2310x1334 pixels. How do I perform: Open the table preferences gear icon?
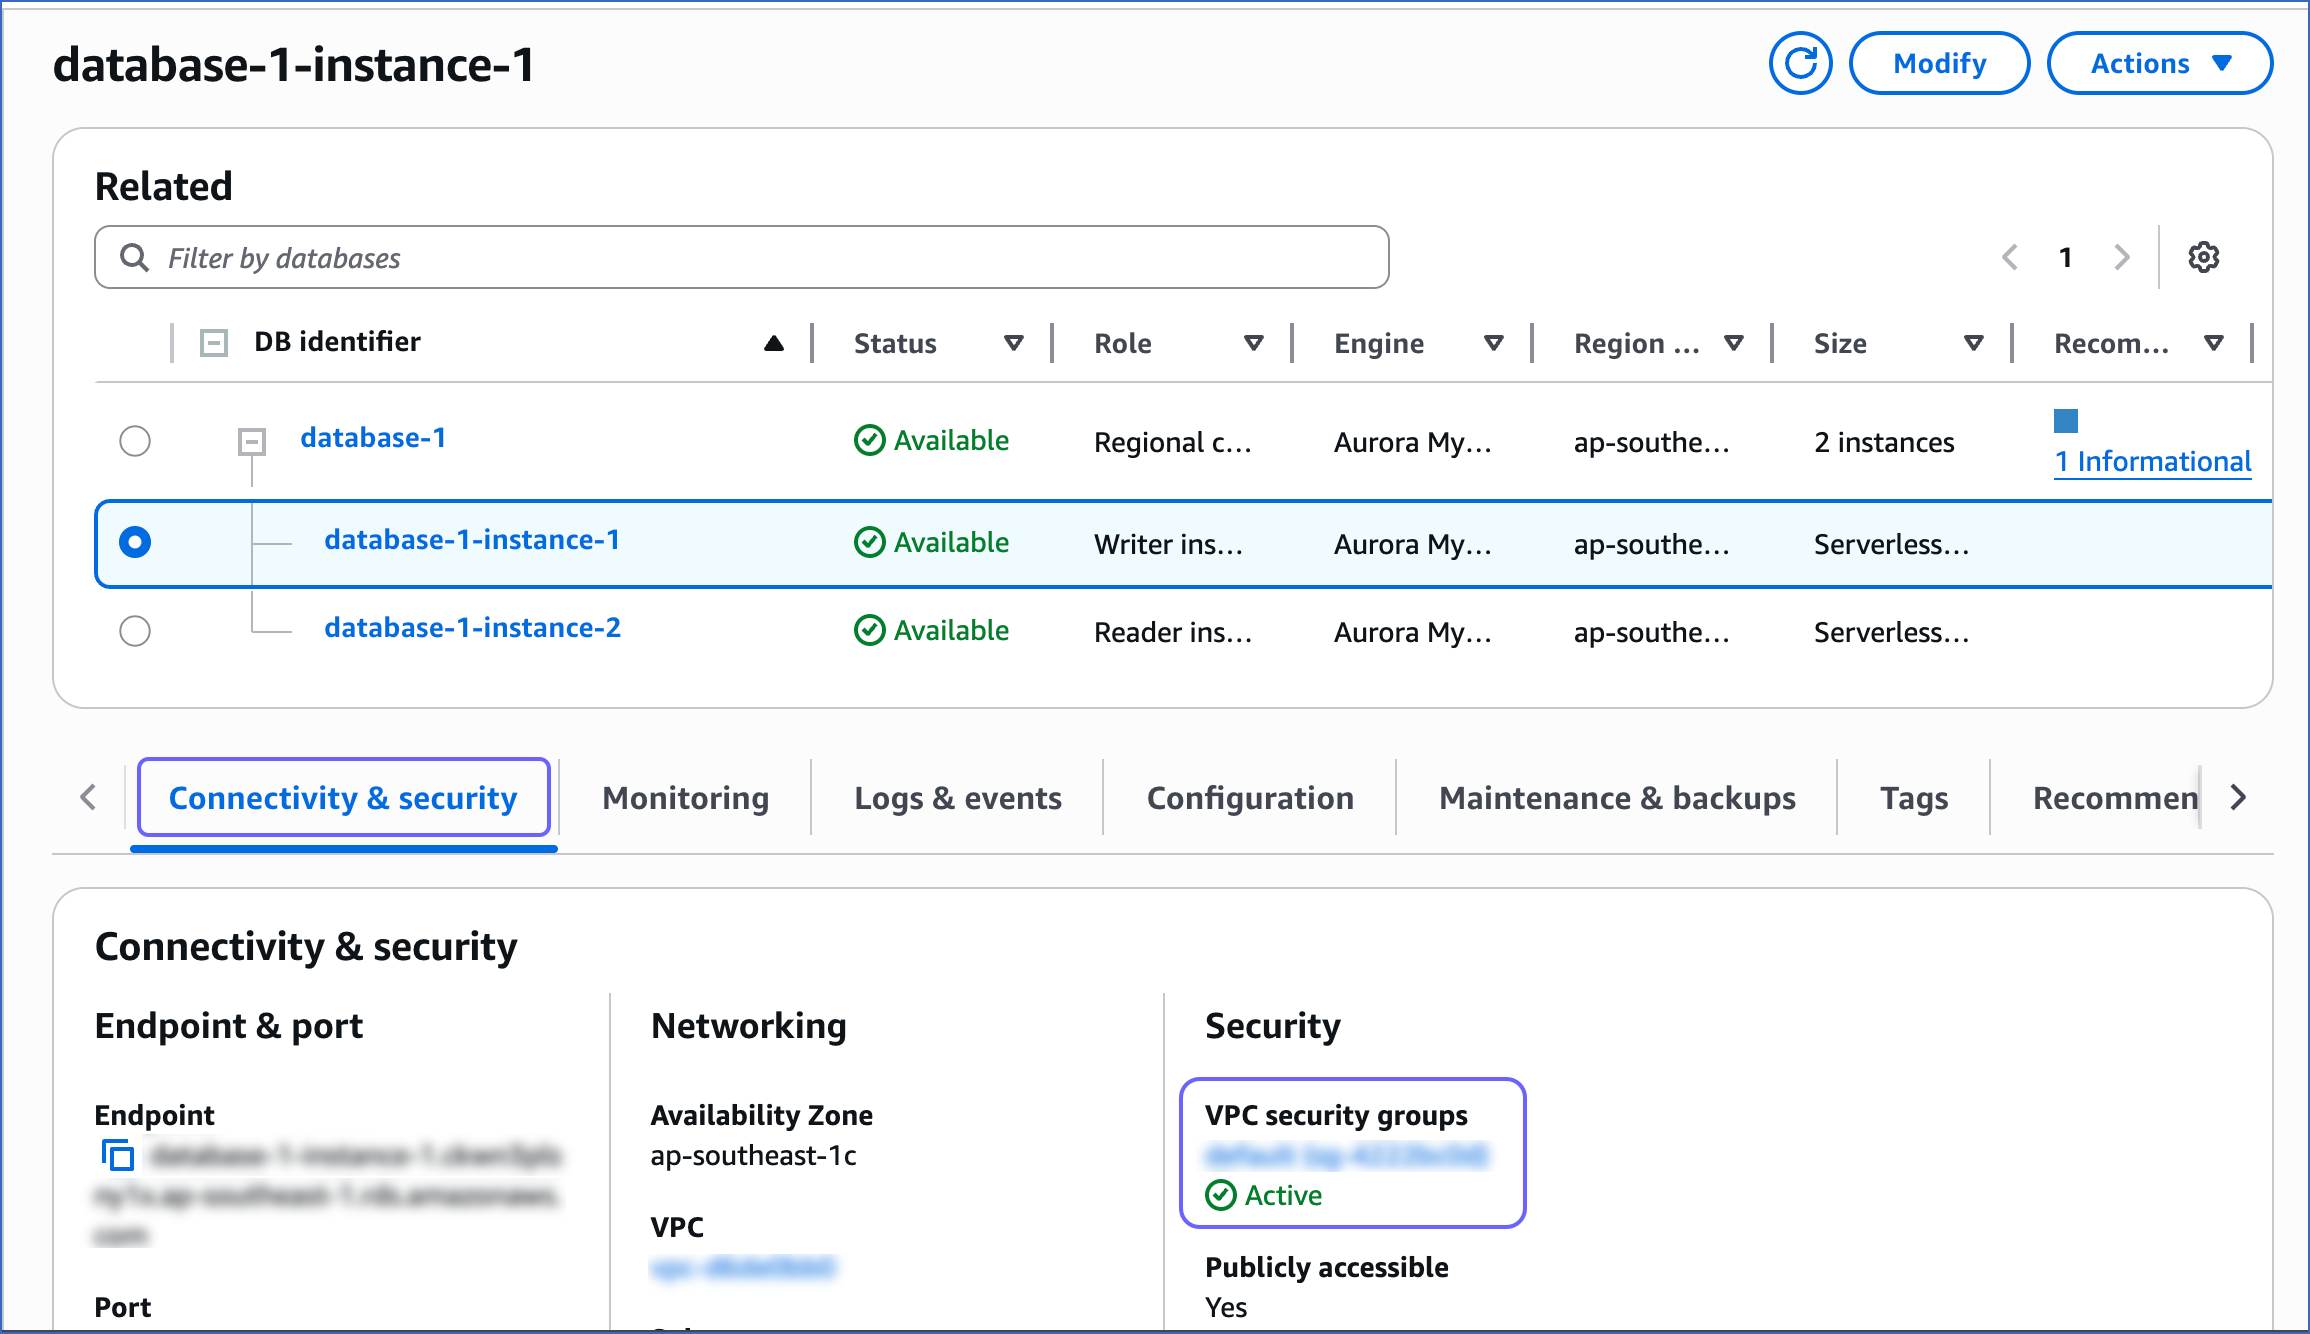tap(2203, 257)
